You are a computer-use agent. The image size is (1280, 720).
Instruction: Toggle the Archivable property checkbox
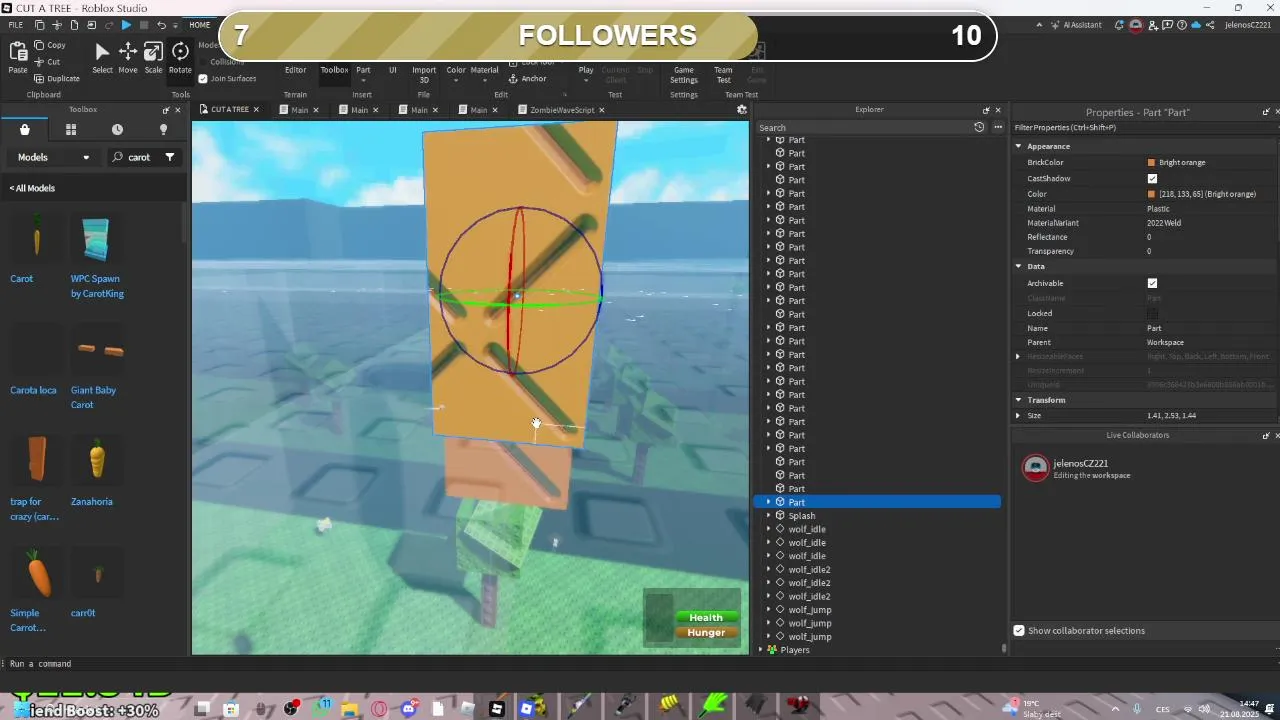tap(1152, 284)
